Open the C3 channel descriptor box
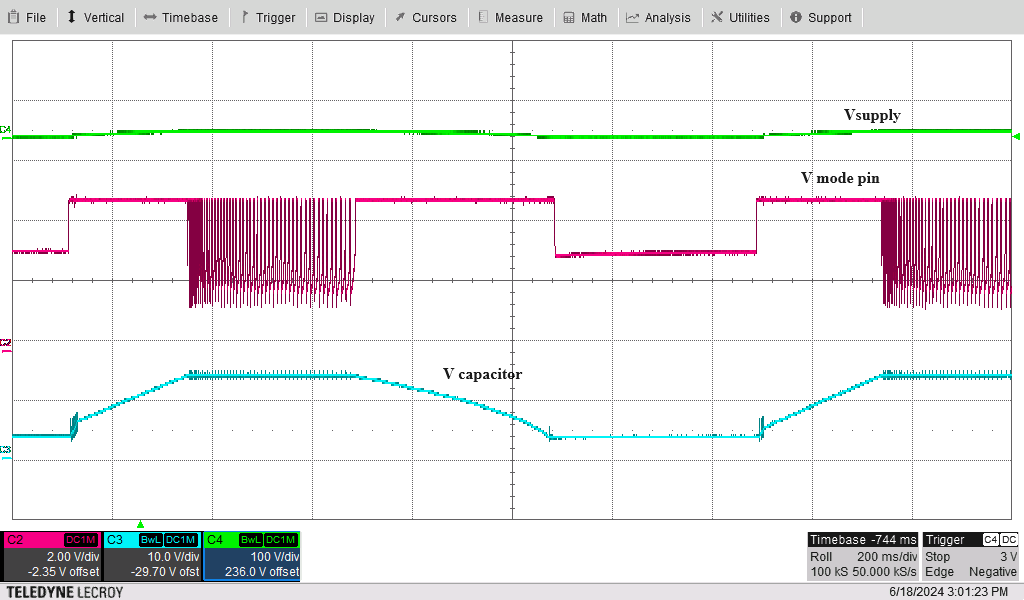1024x600 pixels. tap(152, 556)
